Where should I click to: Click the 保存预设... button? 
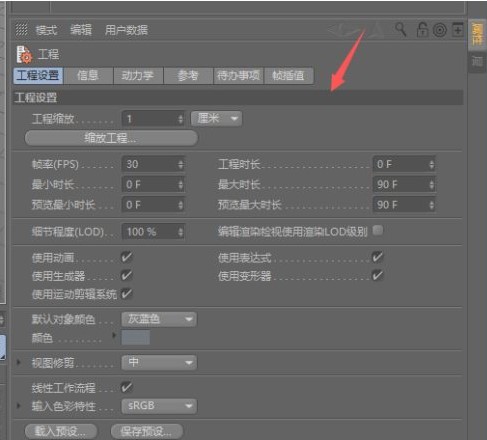(147, 432)
